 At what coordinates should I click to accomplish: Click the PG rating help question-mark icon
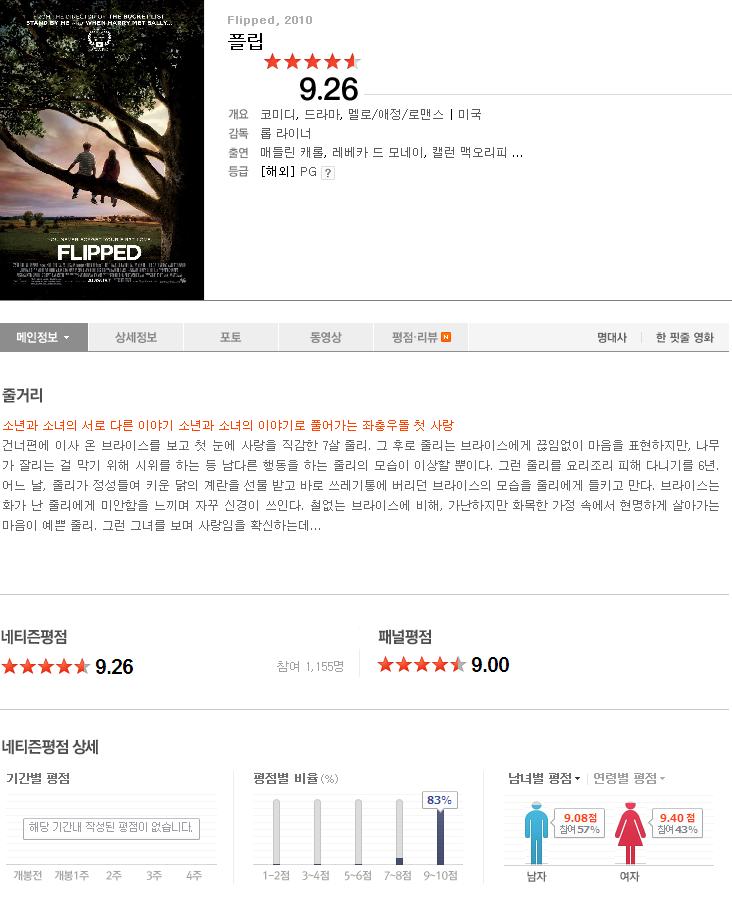(x=328, y=173)
